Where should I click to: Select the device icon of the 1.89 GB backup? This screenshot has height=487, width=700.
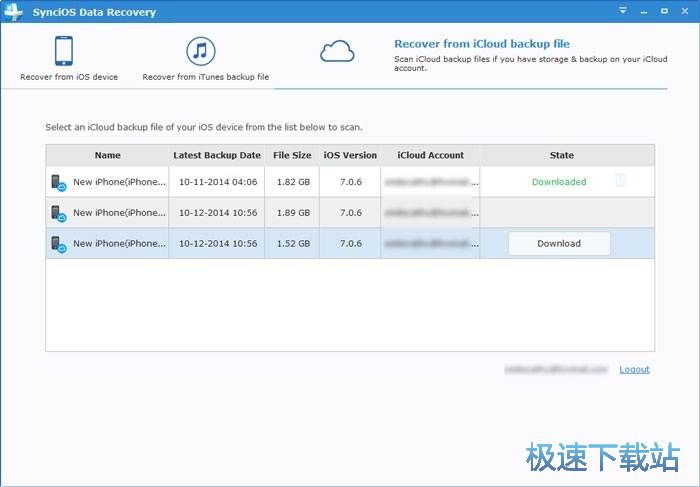pos(58,213)
